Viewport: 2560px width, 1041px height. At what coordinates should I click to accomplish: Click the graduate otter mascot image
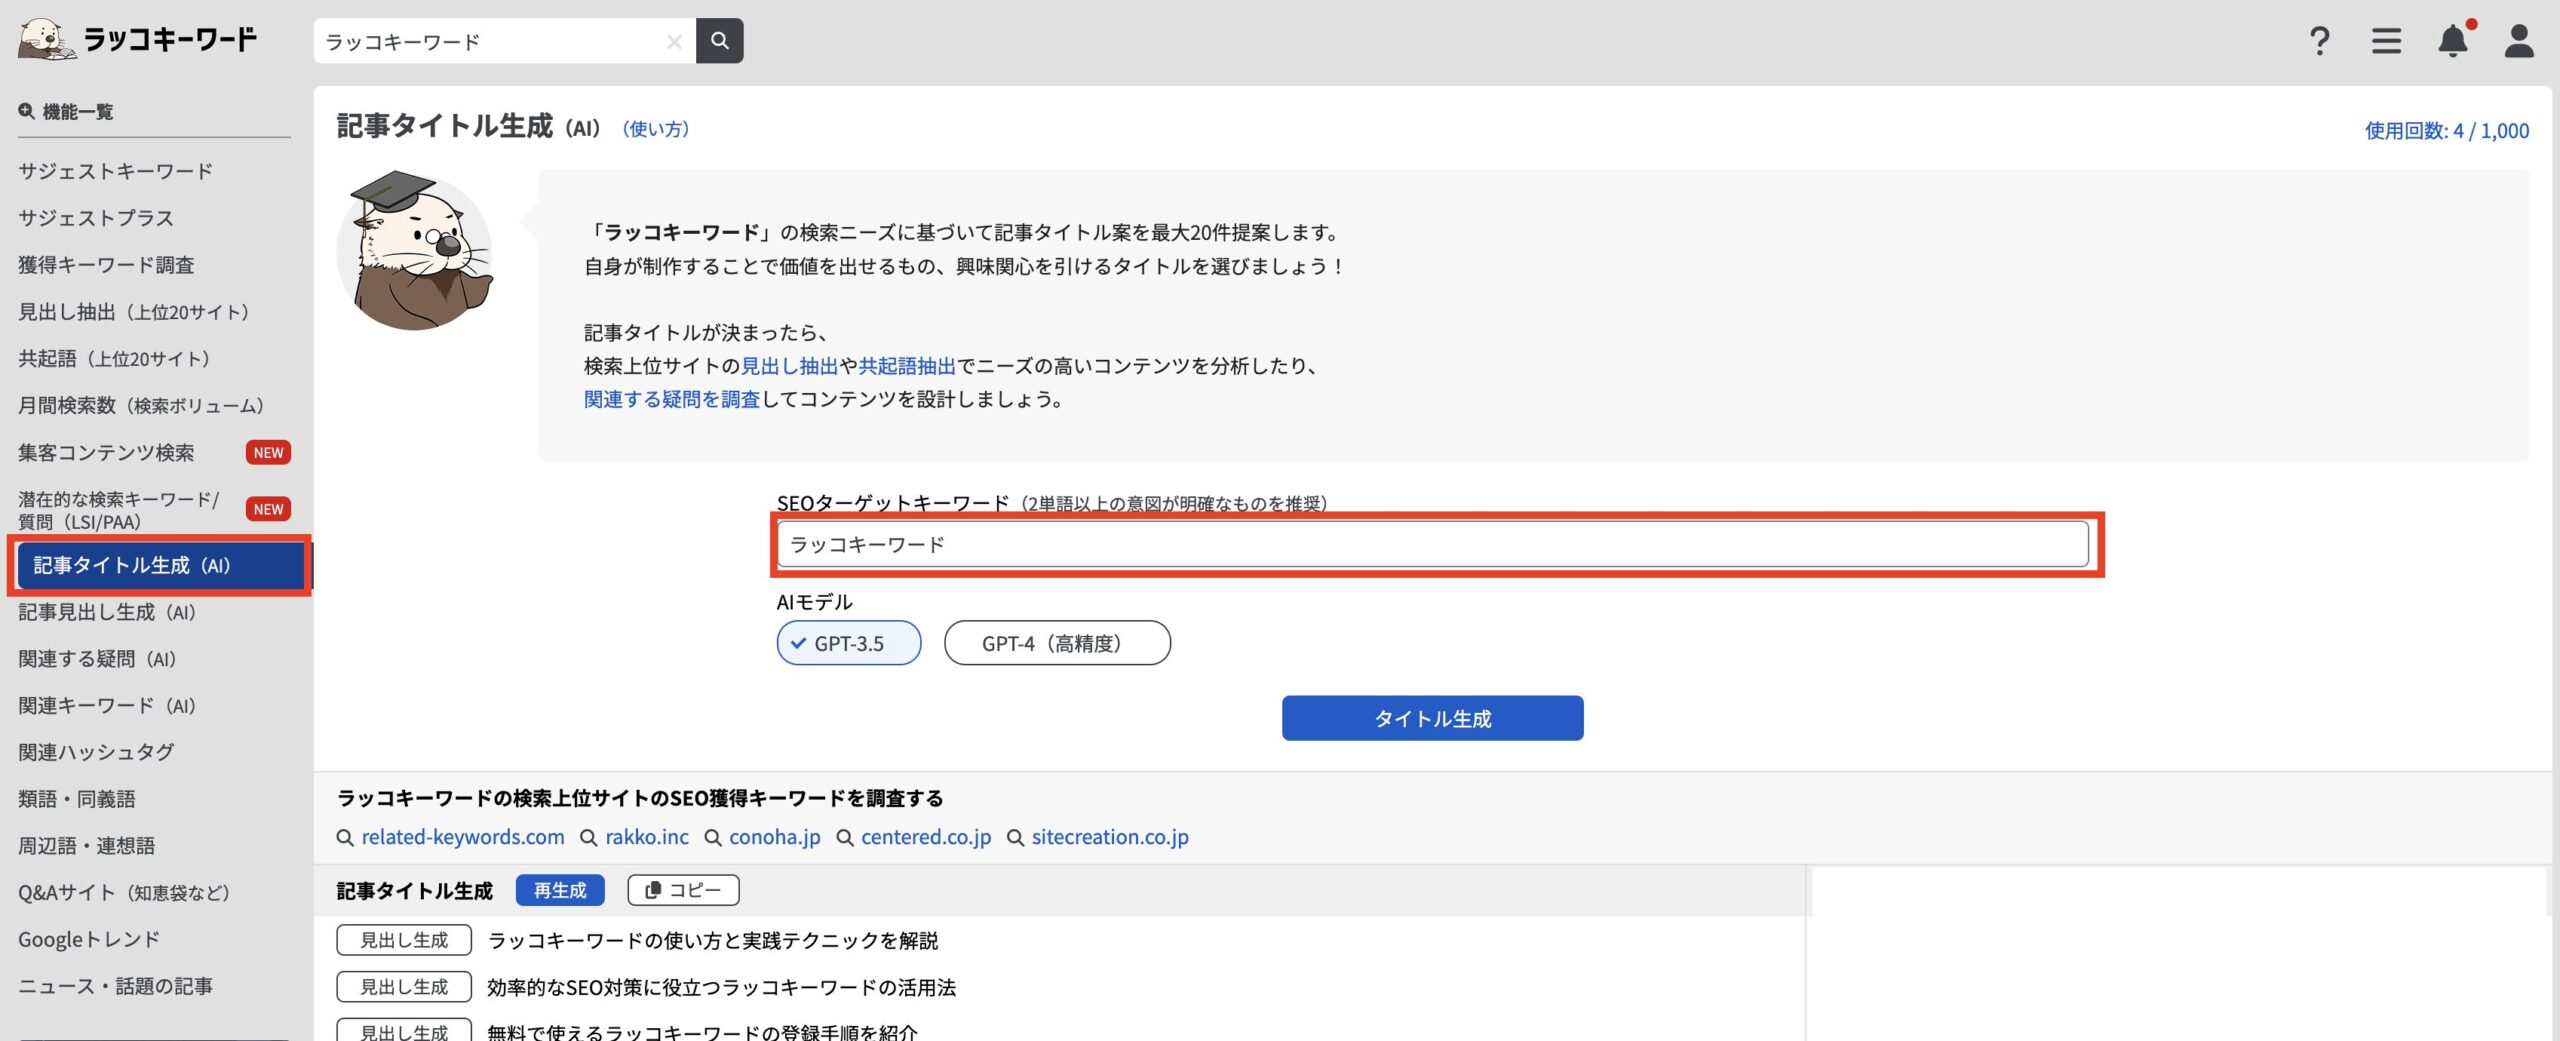(415, 250)
